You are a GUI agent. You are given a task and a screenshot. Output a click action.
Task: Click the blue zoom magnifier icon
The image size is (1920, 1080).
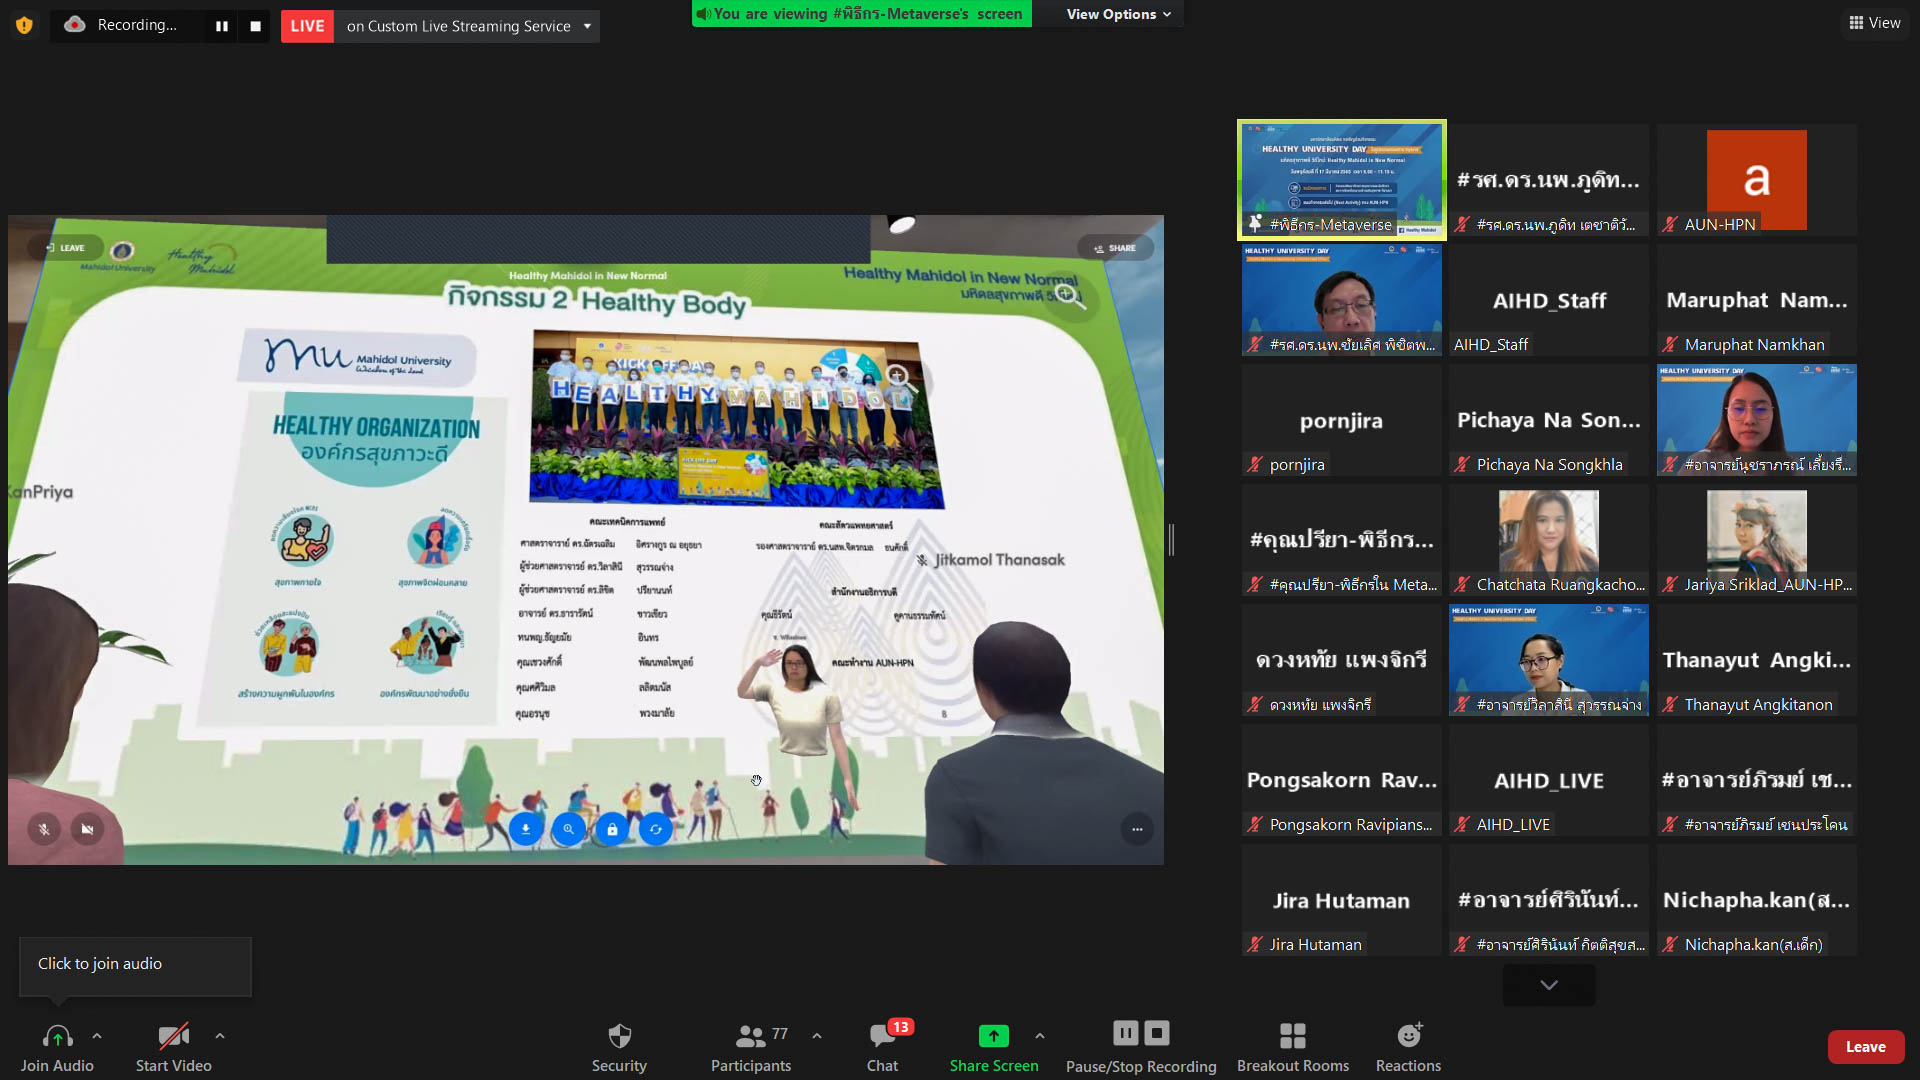[x=569, y=829]
